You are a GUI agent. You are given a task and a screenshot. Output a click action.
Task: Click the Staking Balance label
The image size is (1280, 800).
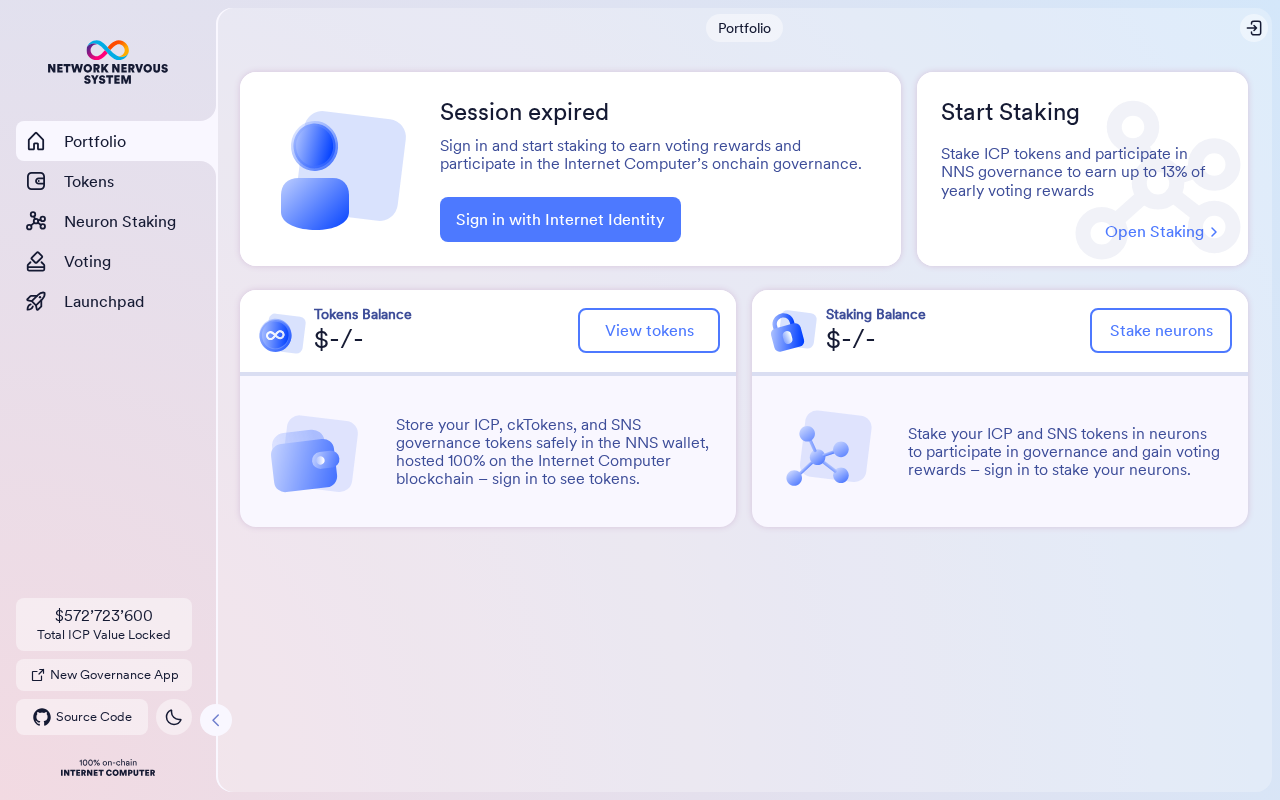pyautogui.click(x=876, y=314)
